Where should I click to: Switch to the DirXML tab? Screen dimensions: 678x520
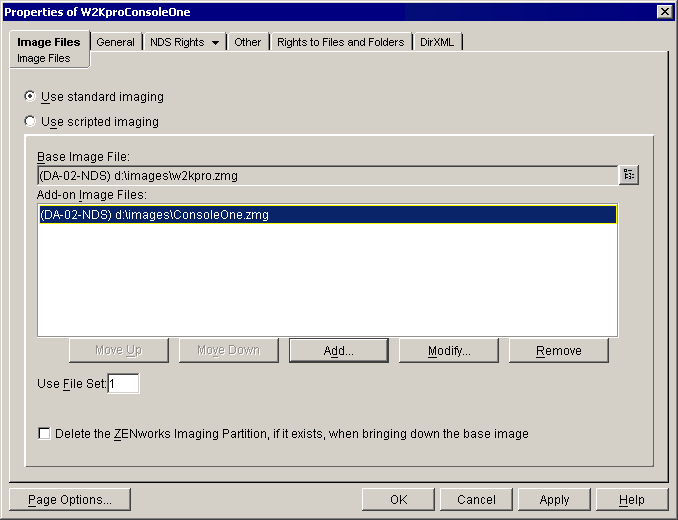tap(437, 42)
